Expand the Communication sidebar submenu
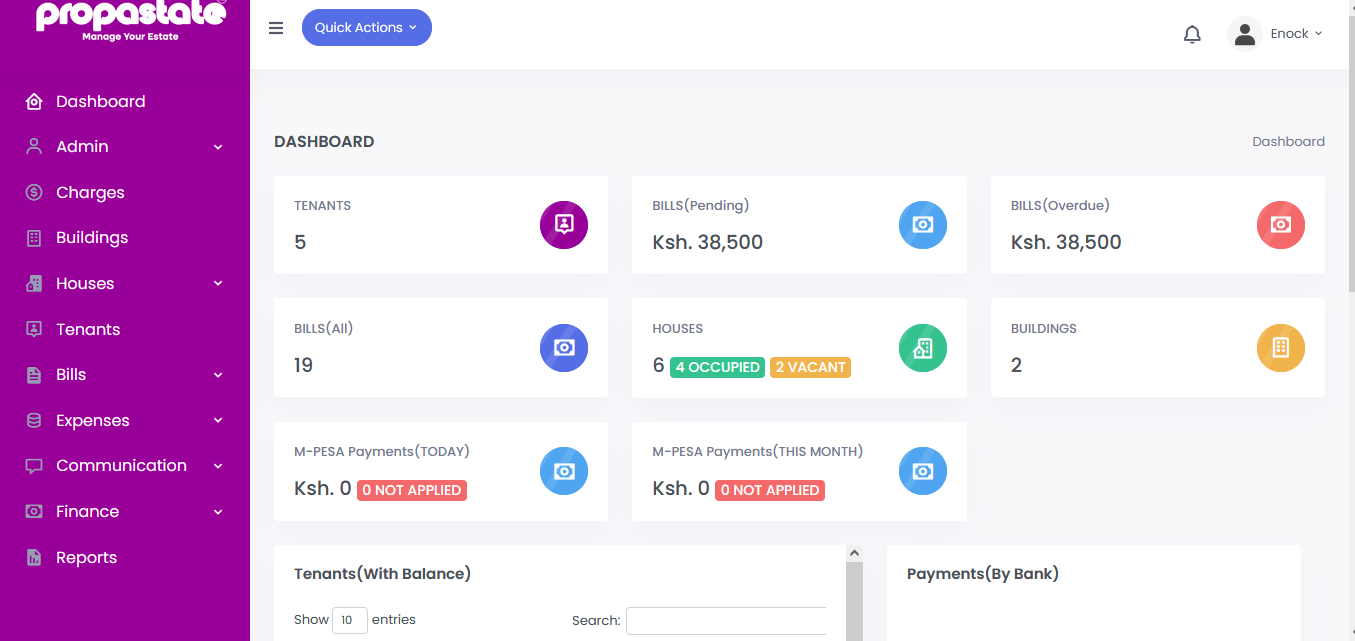This screenshot has width=1355, height=641. pos(125,466)
